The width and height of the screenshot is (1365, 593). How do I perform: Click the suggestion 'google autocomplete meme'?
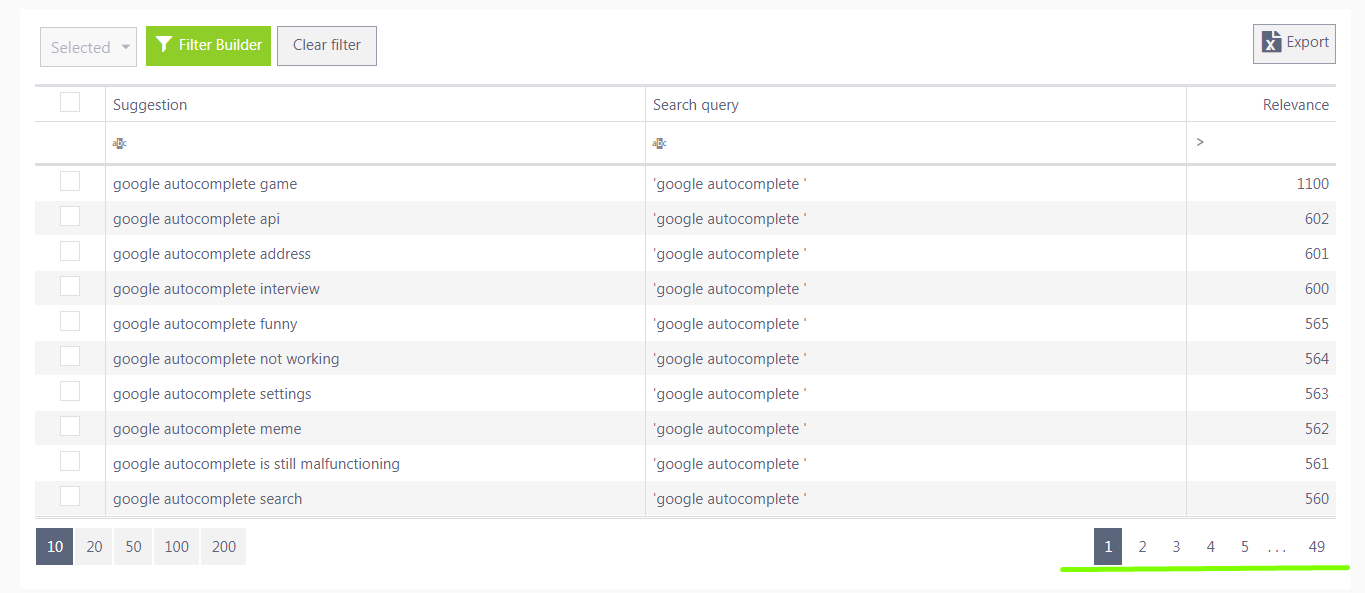(207, 429)
